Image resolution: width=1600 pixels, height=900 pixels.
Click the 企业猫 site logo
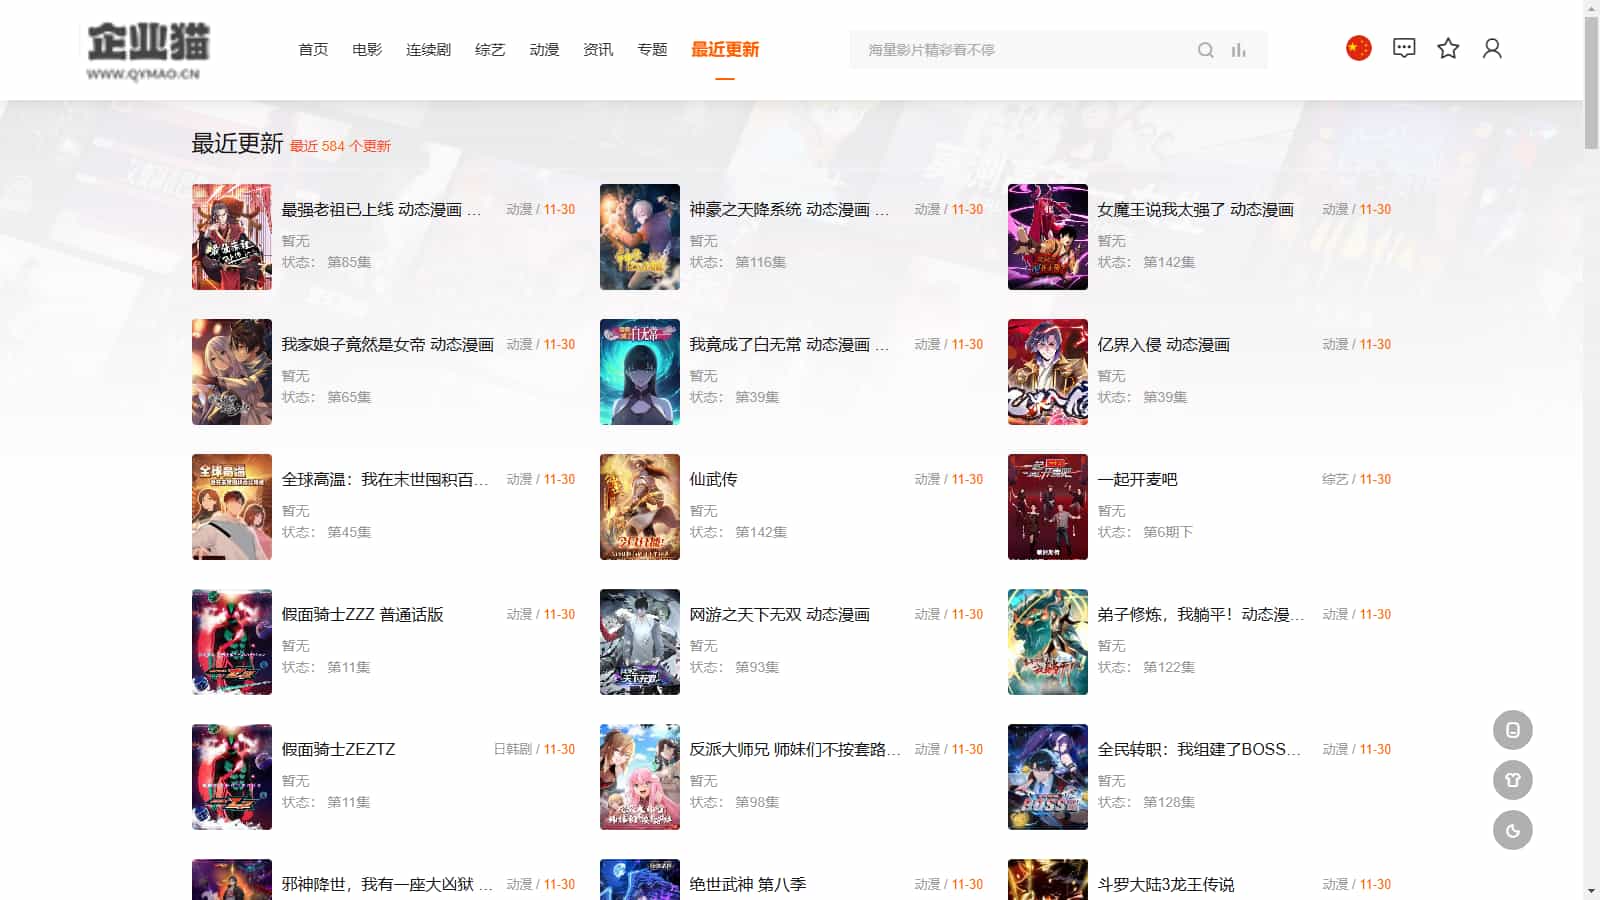[x=148, y=50]
